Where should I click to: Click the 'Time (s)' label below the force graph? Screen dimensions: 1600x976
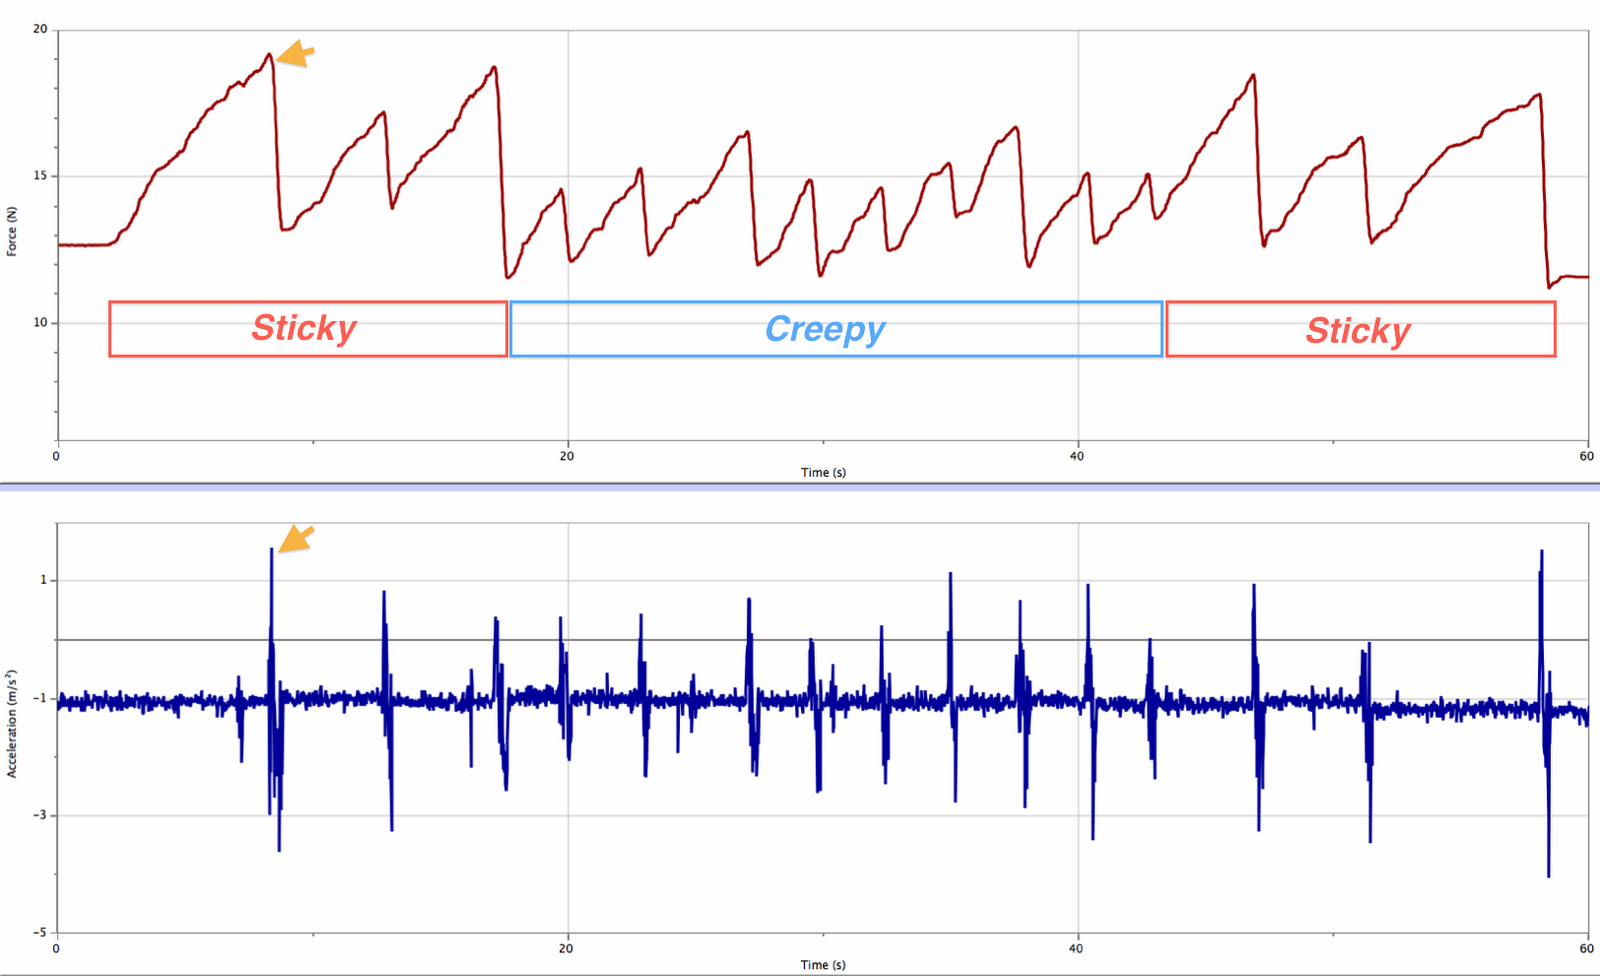click(823, 472)
